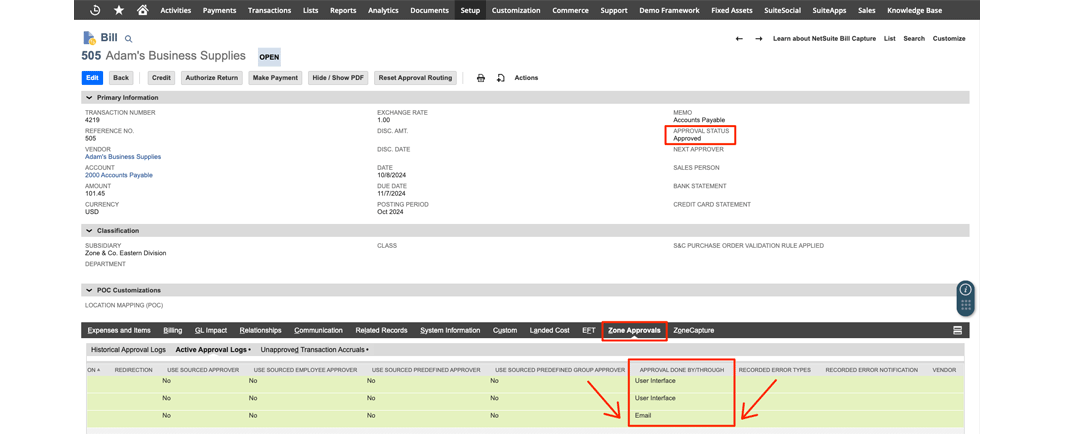
Task: Open the Shortcuts star icon
Action: pyautogui.click(x=119, y=10)
